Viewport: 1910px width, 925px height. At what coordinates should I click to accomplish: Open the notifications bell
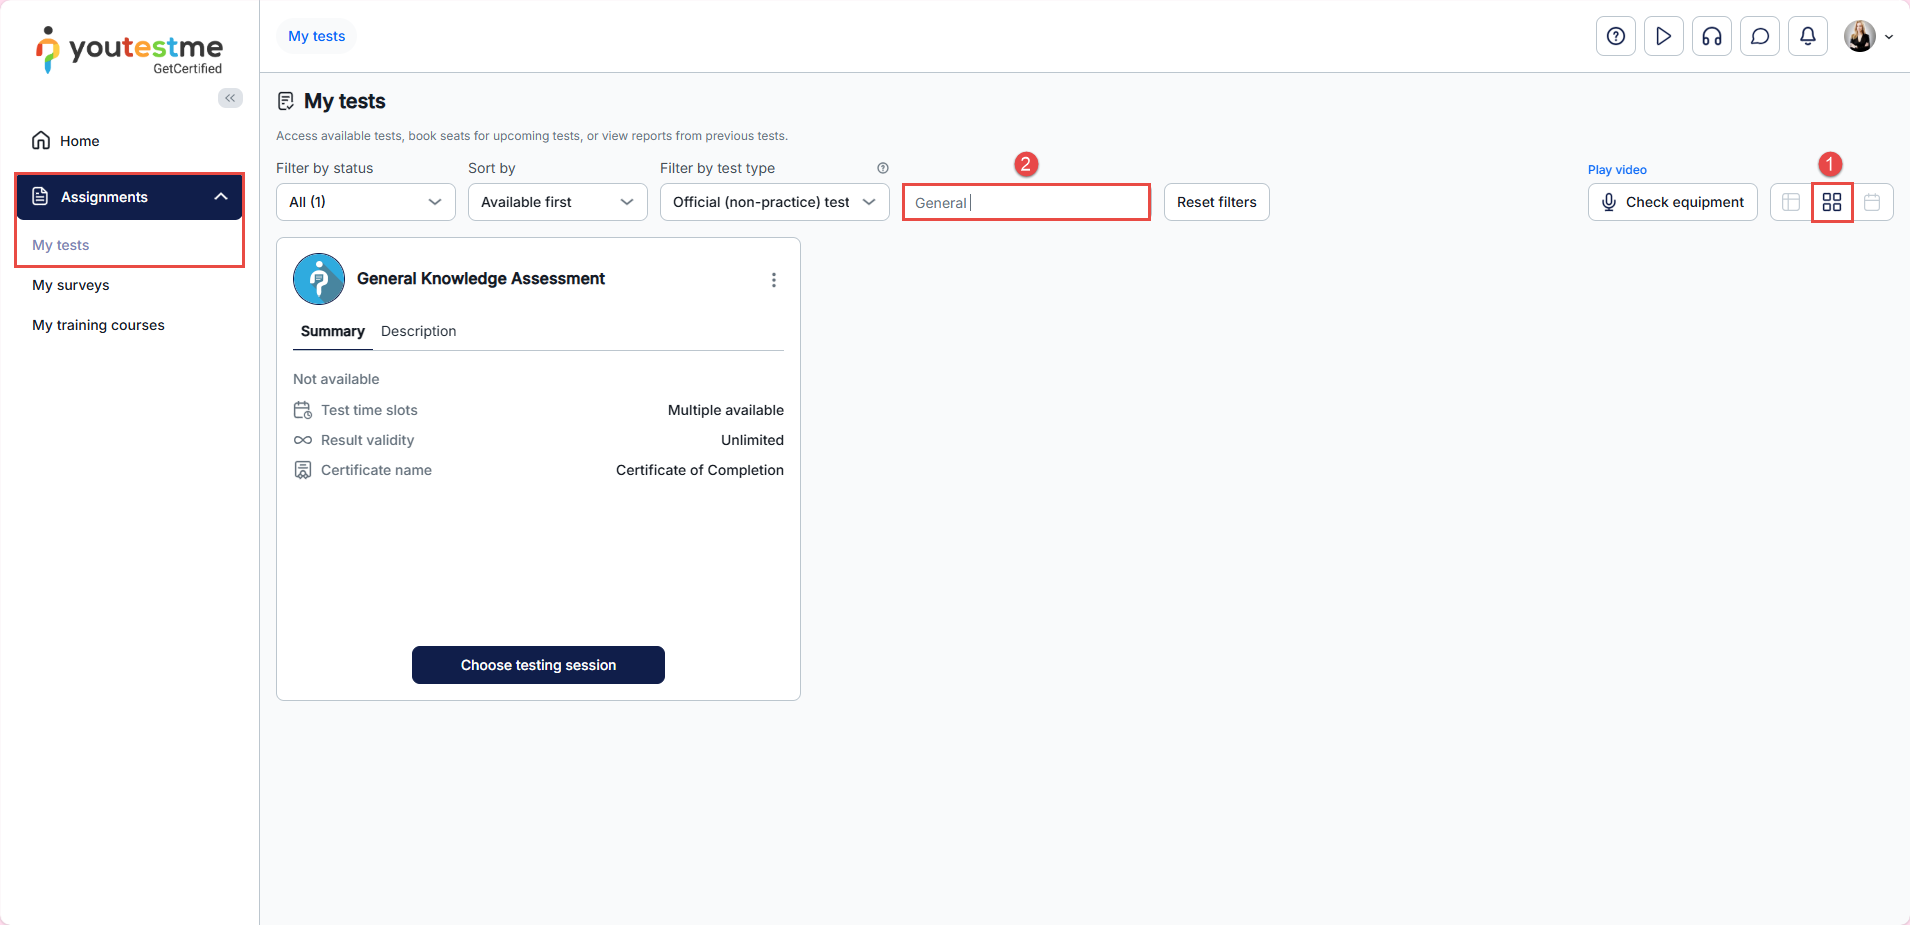(1807, 37)
